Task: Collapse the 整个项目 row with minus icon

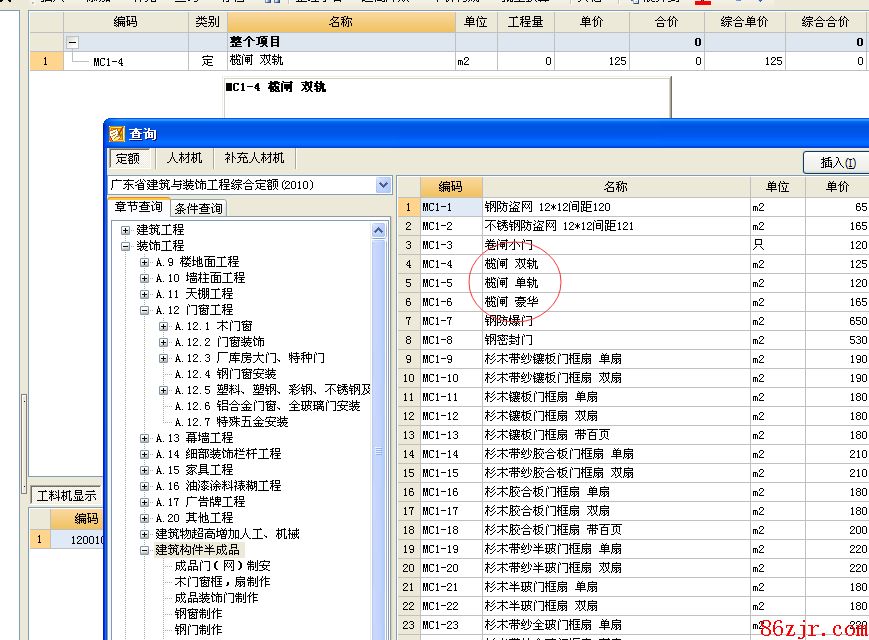Action: click(73, 42)
